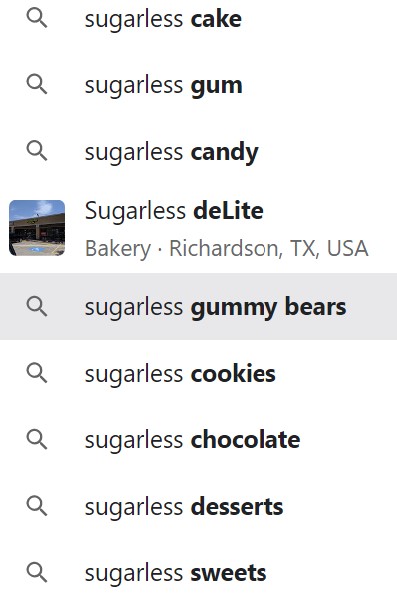Click Bakery Richardson, TX, USA subtitle
The height and width of the screenshot is (609, 397).
pos(226,249)
